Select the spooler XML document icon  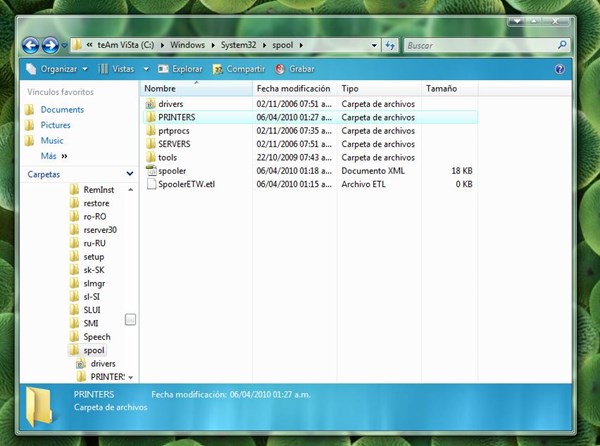click(151, 171)
